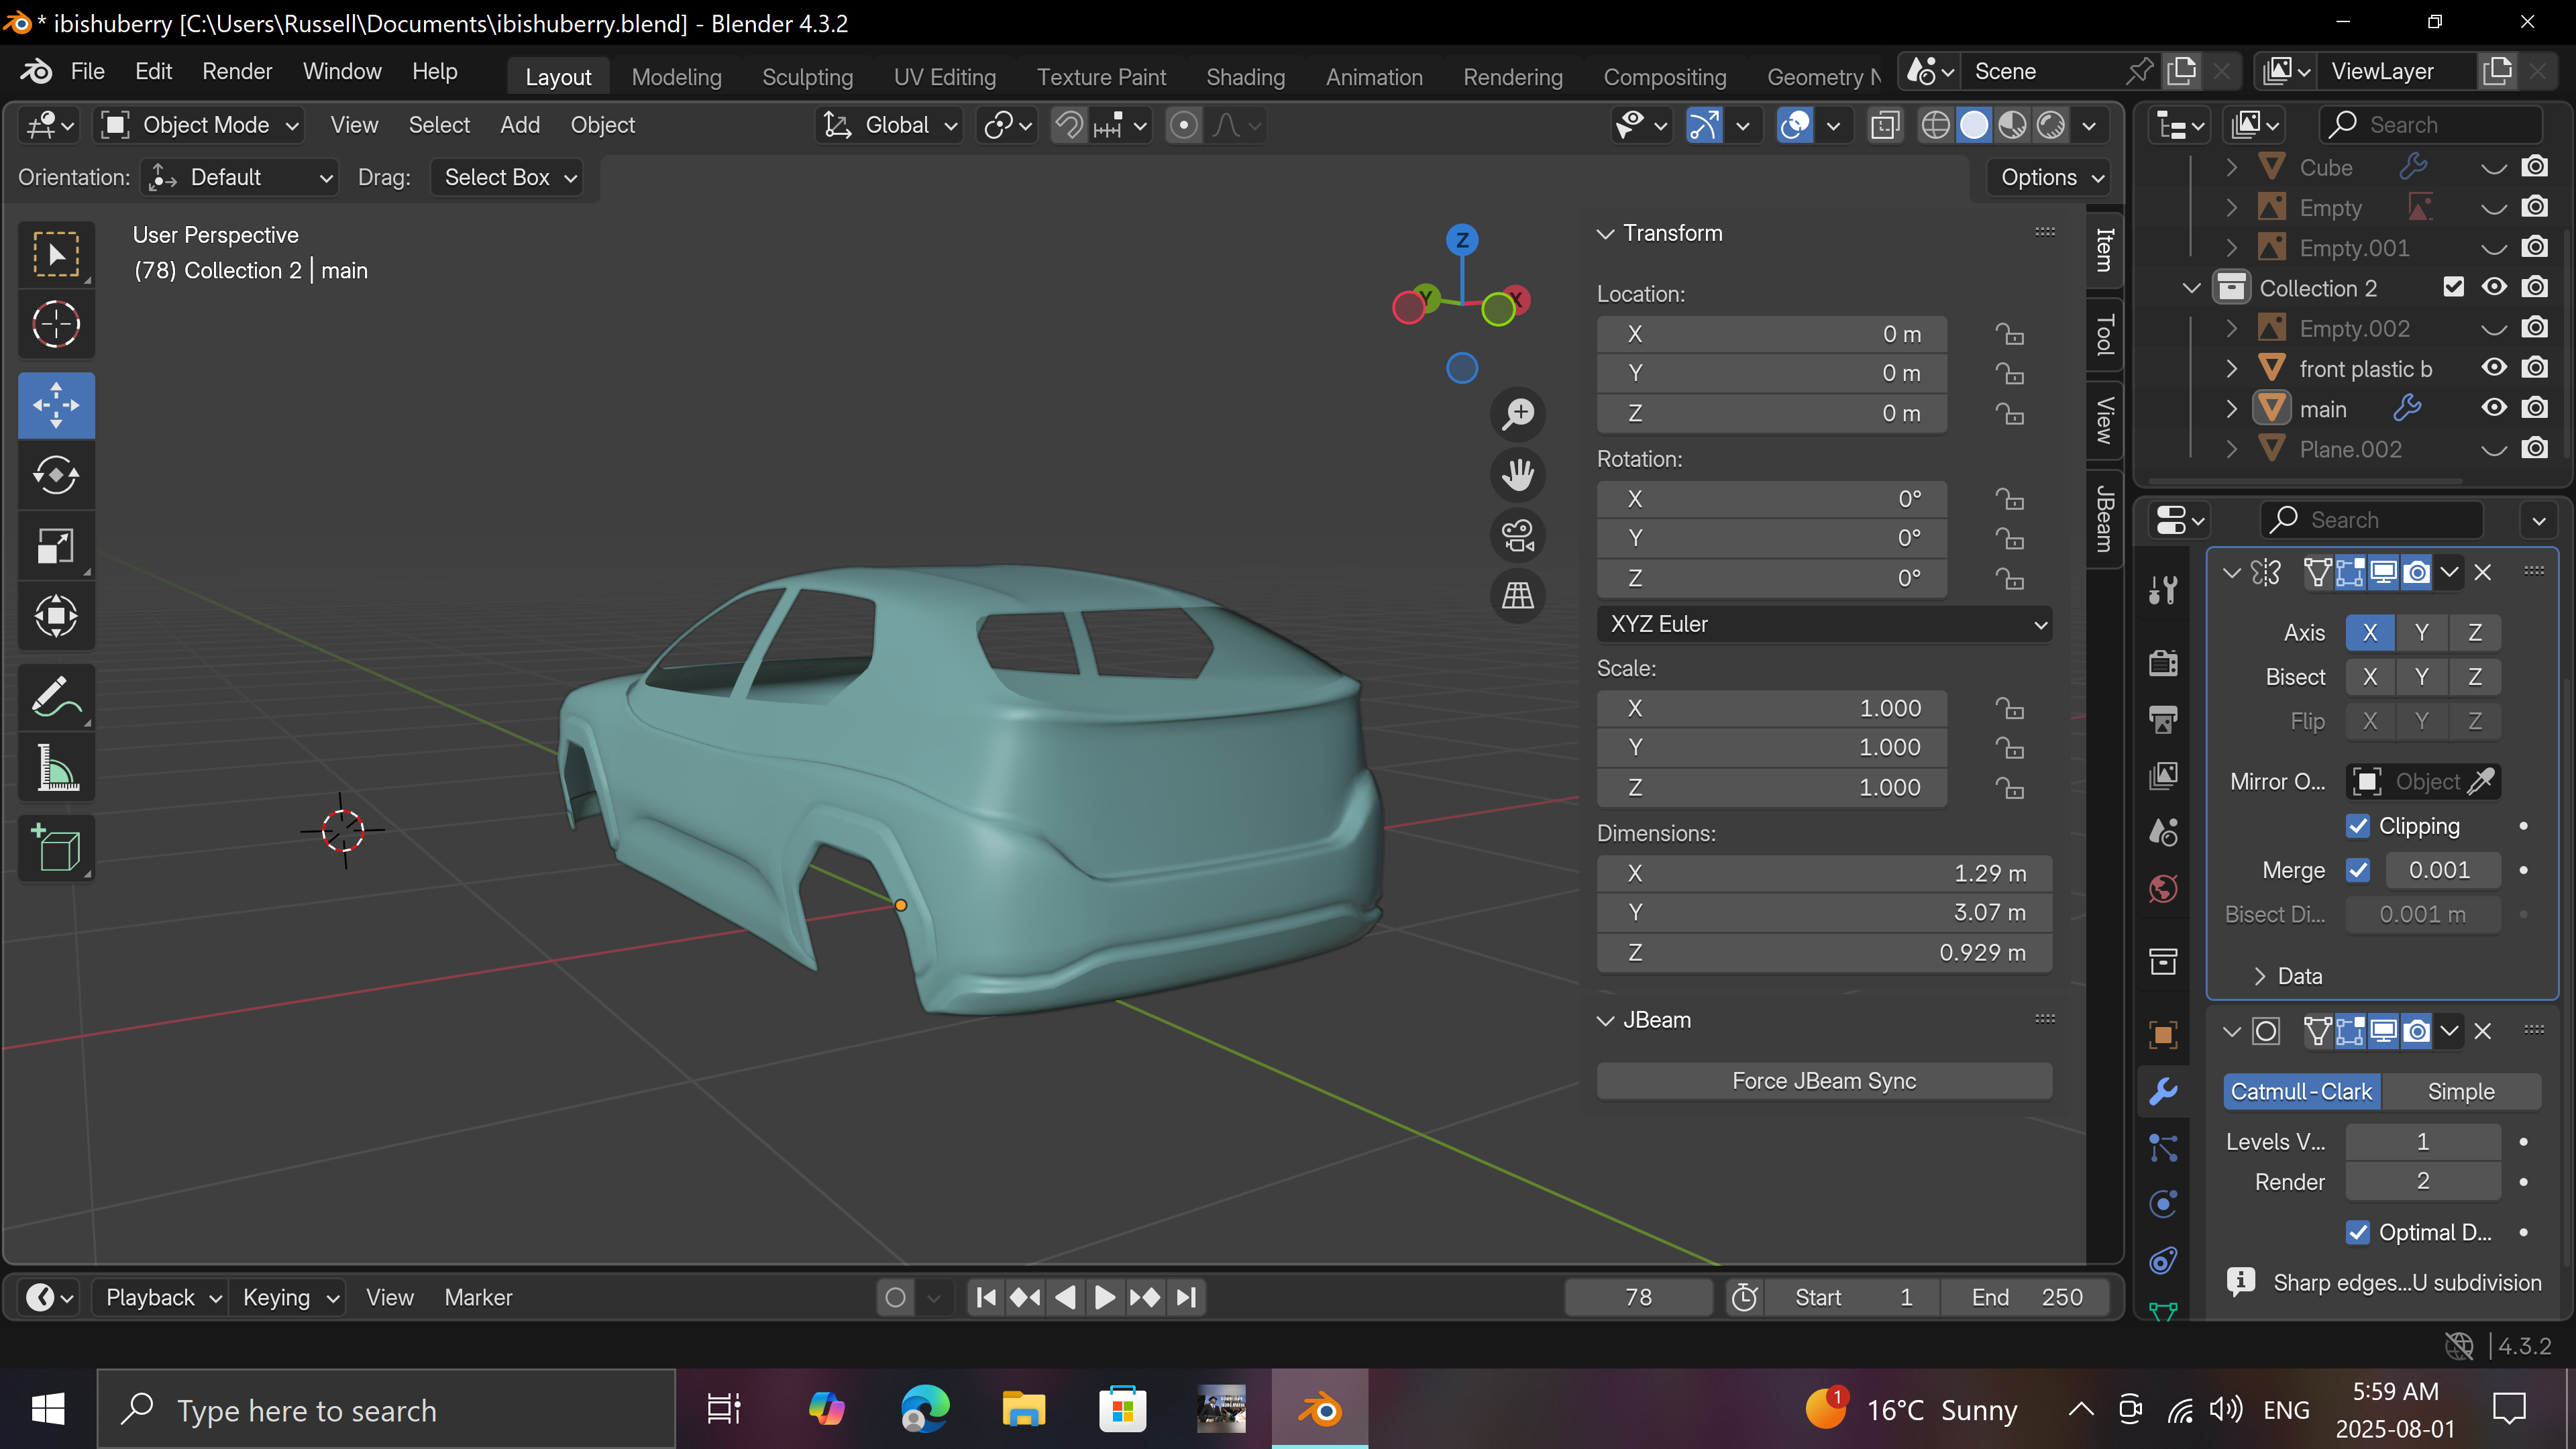Toggle proportional editing icon
The width and height of the screenshot is (2576, 1449).
tap(1184, 125)
